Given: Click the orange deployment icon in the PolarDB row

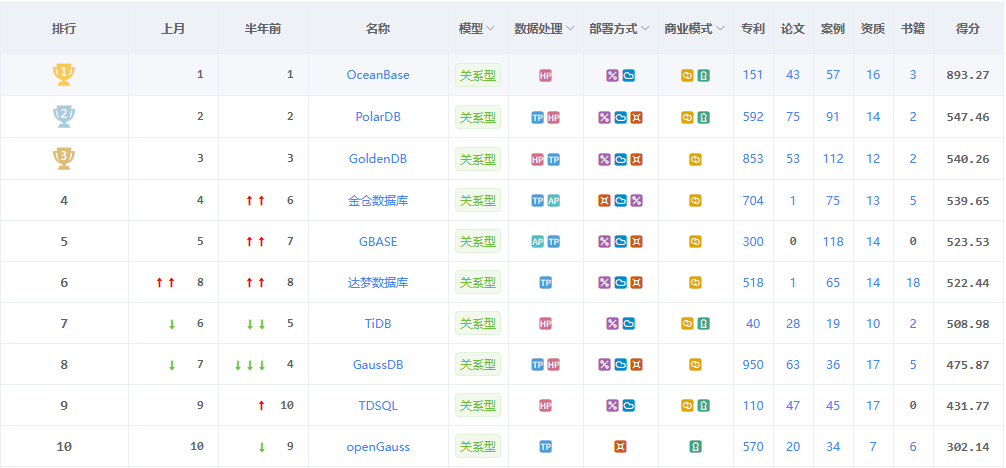Looking at the screenshot, I should click(636, 117).
